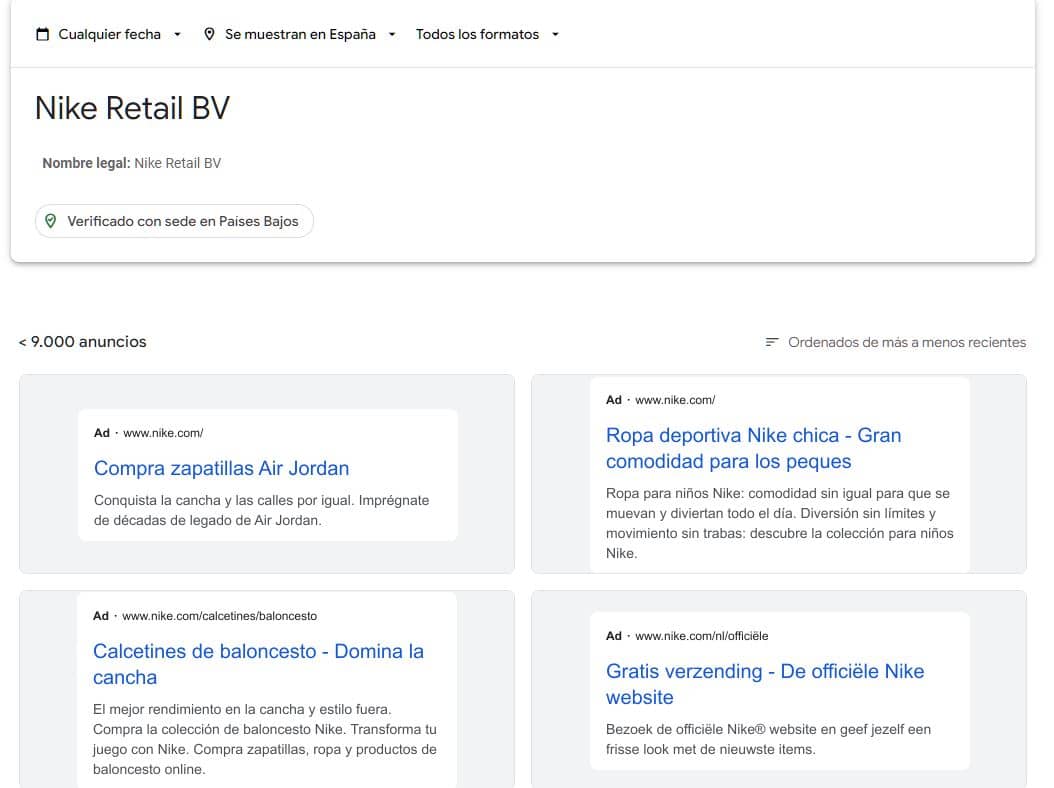Image resolution: width=1054 pixels, height=788 pixels.
Task: Click the Verificado con sede en Países Bajos chip
Action: click(174, 221)
